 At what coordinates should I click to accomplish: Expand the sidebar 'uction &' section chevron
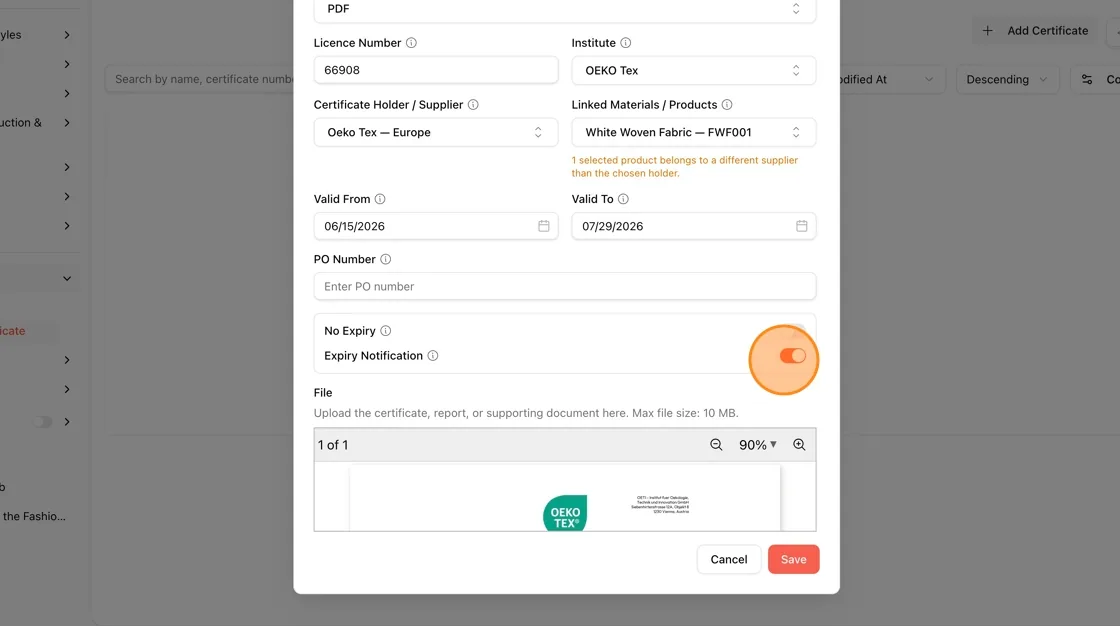66,123
